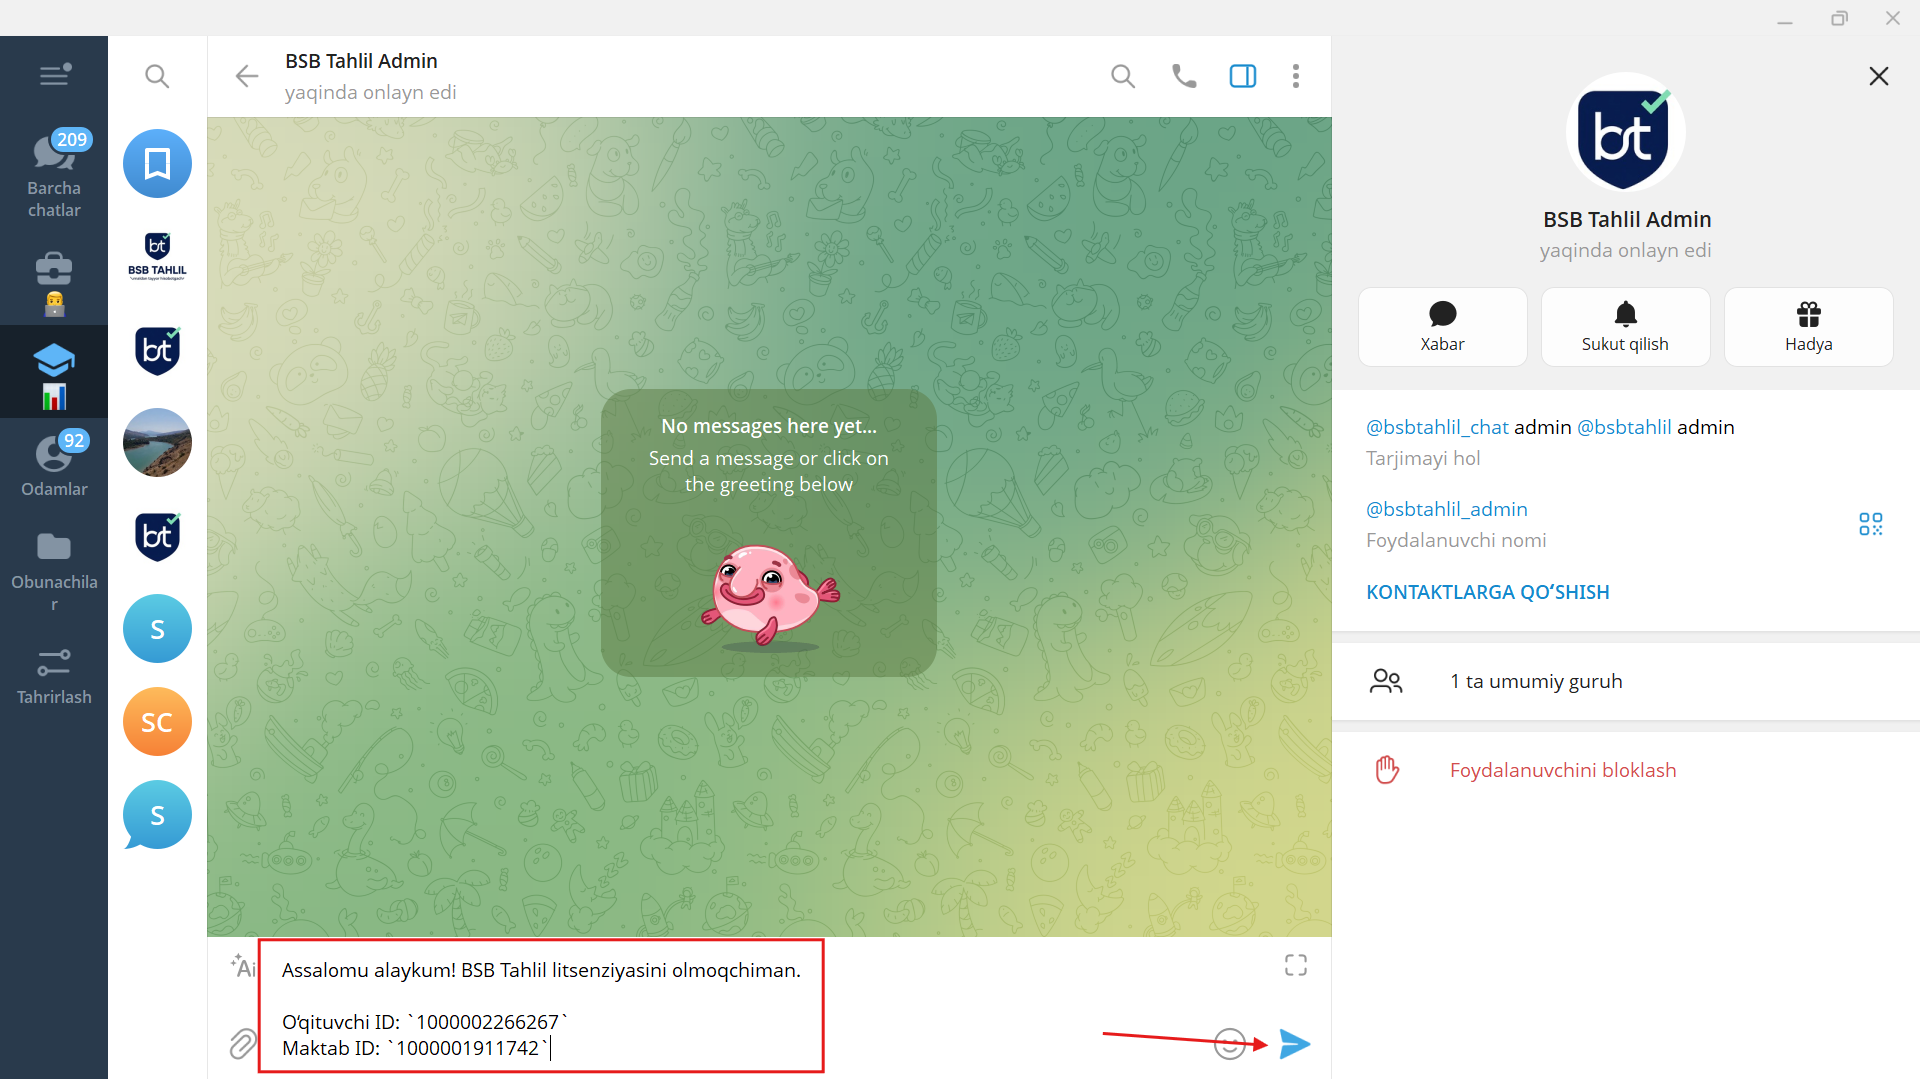Viewport: 1920px width, 1080px height.
Task: Open Barcha chatlar folder
Action: pyautogui.click(x=54, y=175)
